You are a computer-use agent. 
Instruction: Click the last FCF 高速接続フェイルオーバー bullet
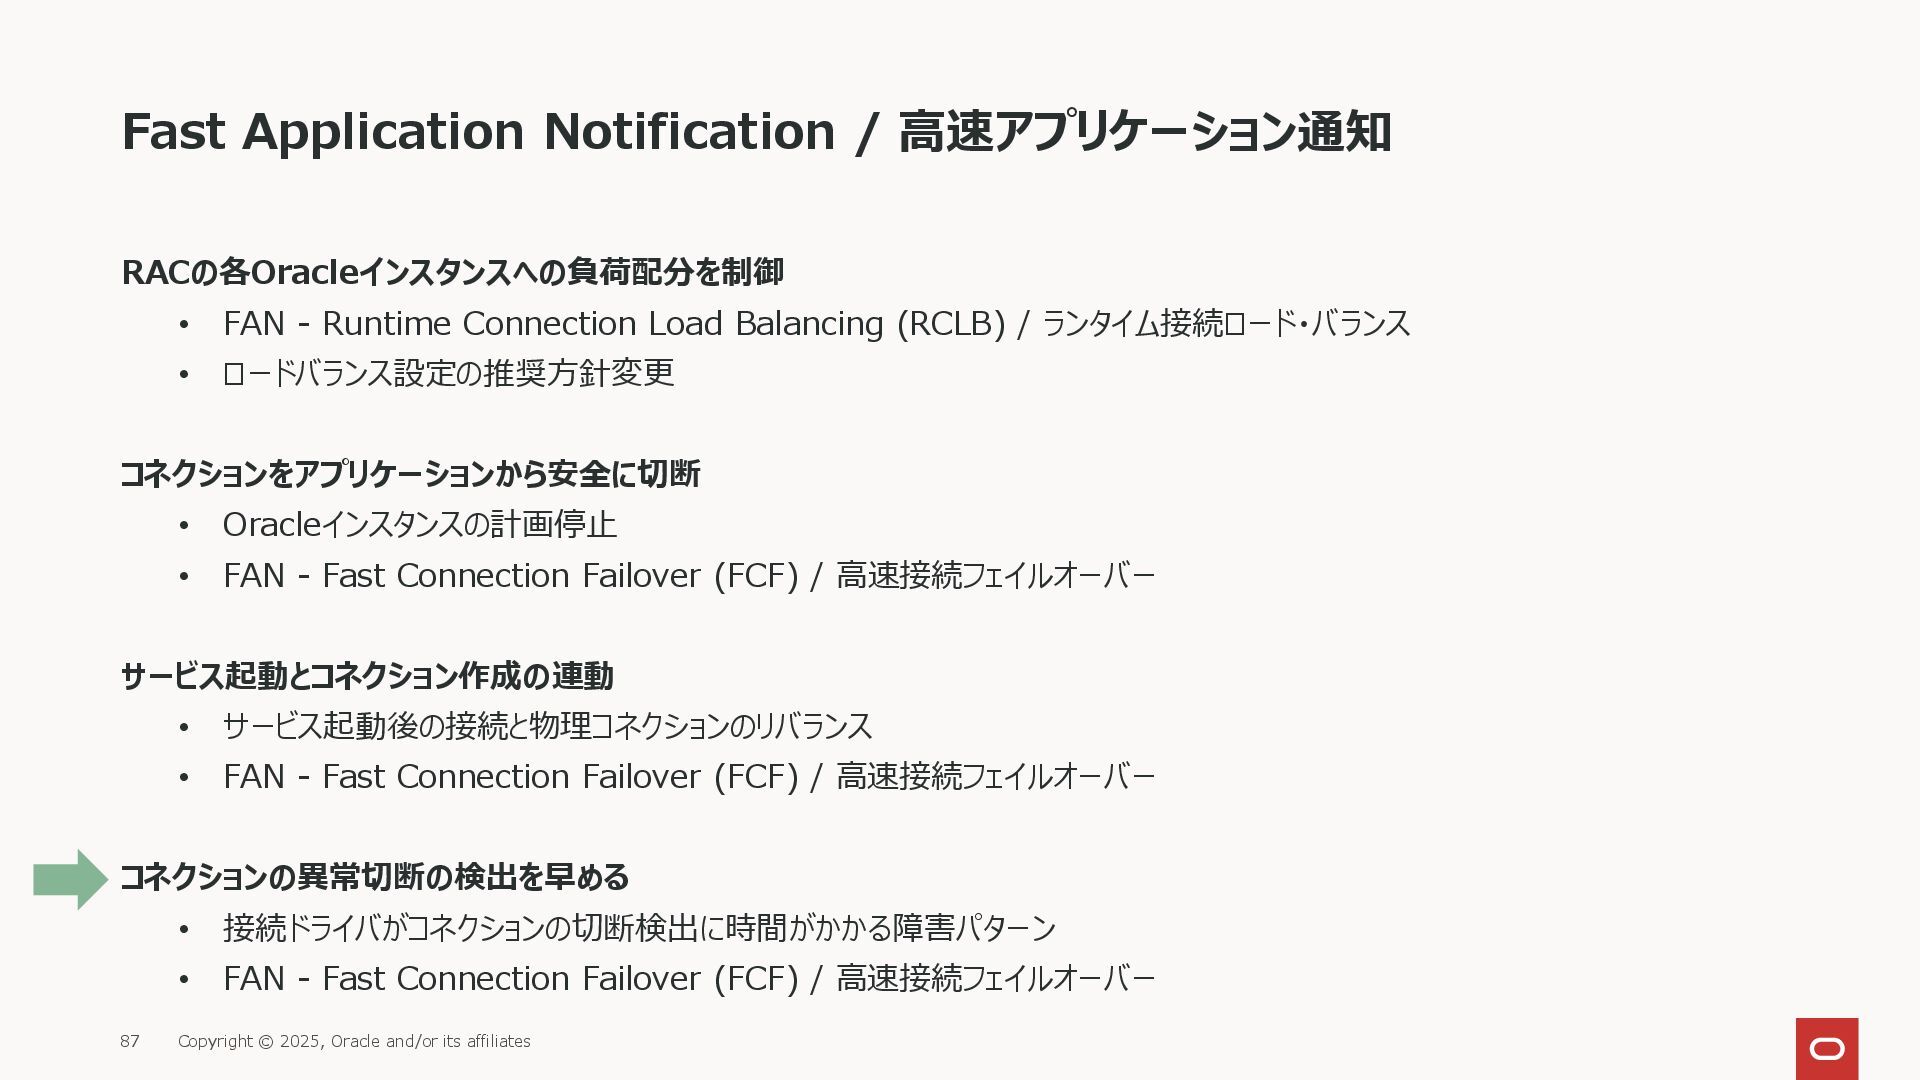click(x=688, y=979)
